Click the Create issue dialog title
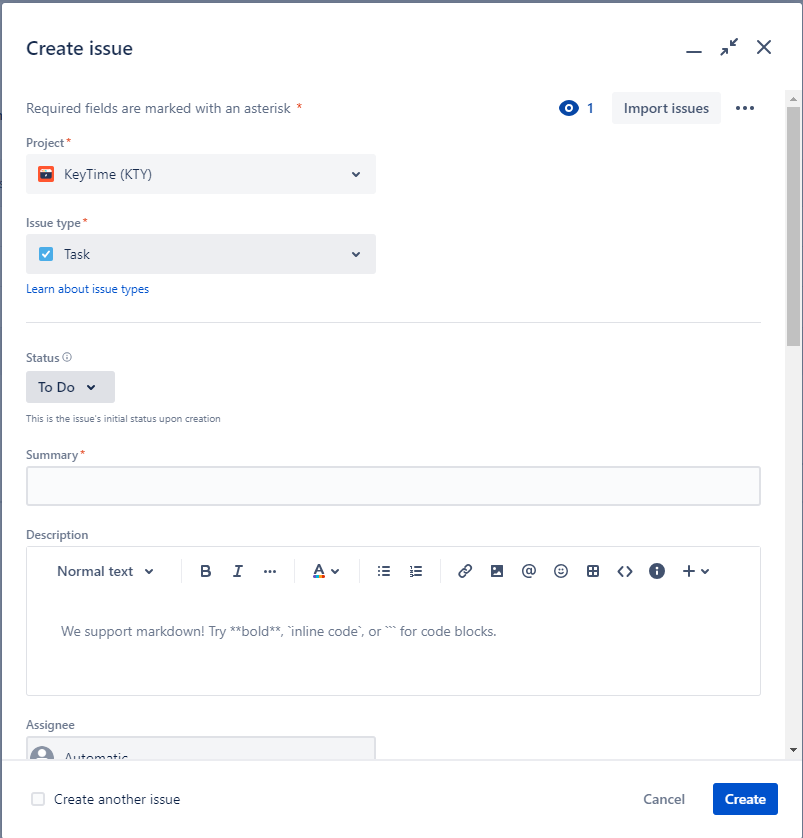Viewport: 803px width, 838px height. [x=80, y=48]
